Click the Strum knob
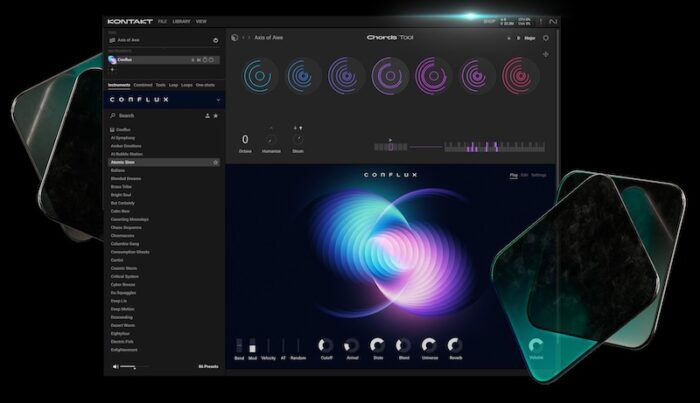700x403 pixels. 297,139
